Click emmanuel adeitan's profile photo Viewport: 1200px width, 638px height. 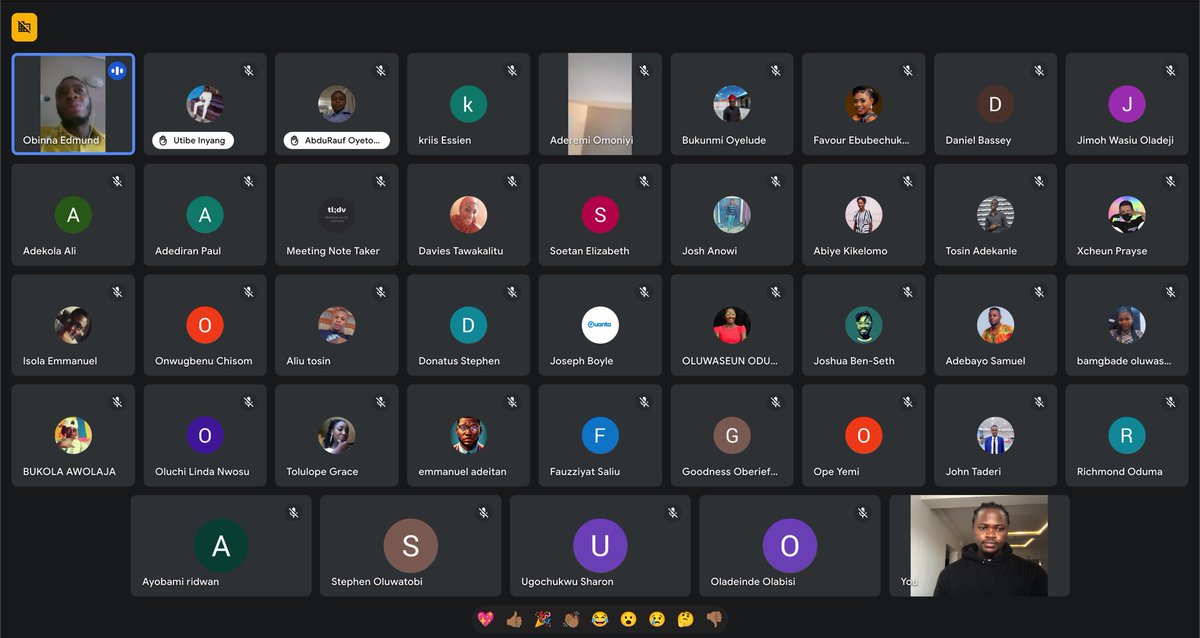pos(468,435)
